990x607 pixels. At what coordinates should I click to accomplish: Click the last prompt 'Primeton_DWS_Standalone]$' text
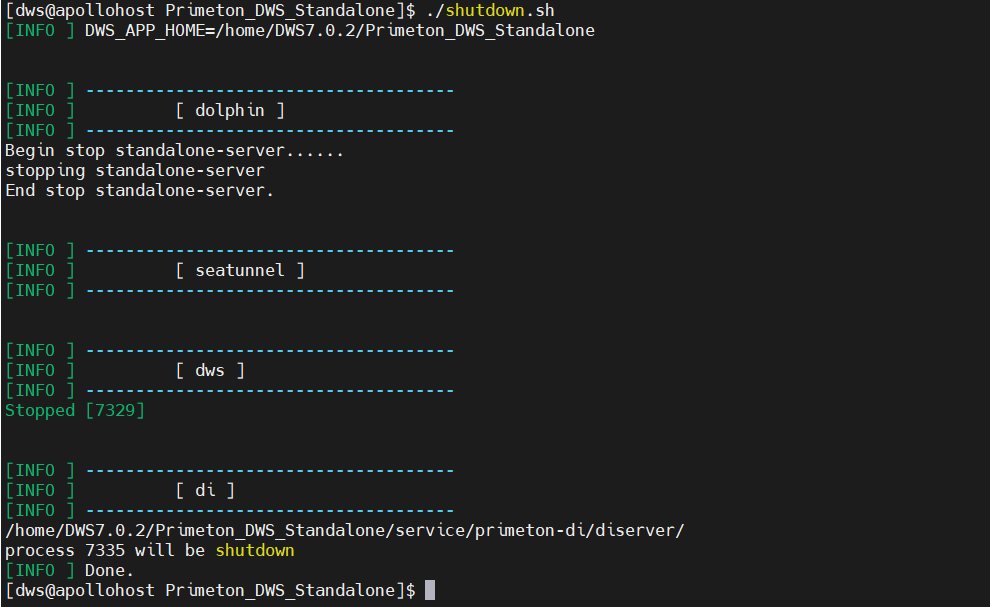point(290,591)
